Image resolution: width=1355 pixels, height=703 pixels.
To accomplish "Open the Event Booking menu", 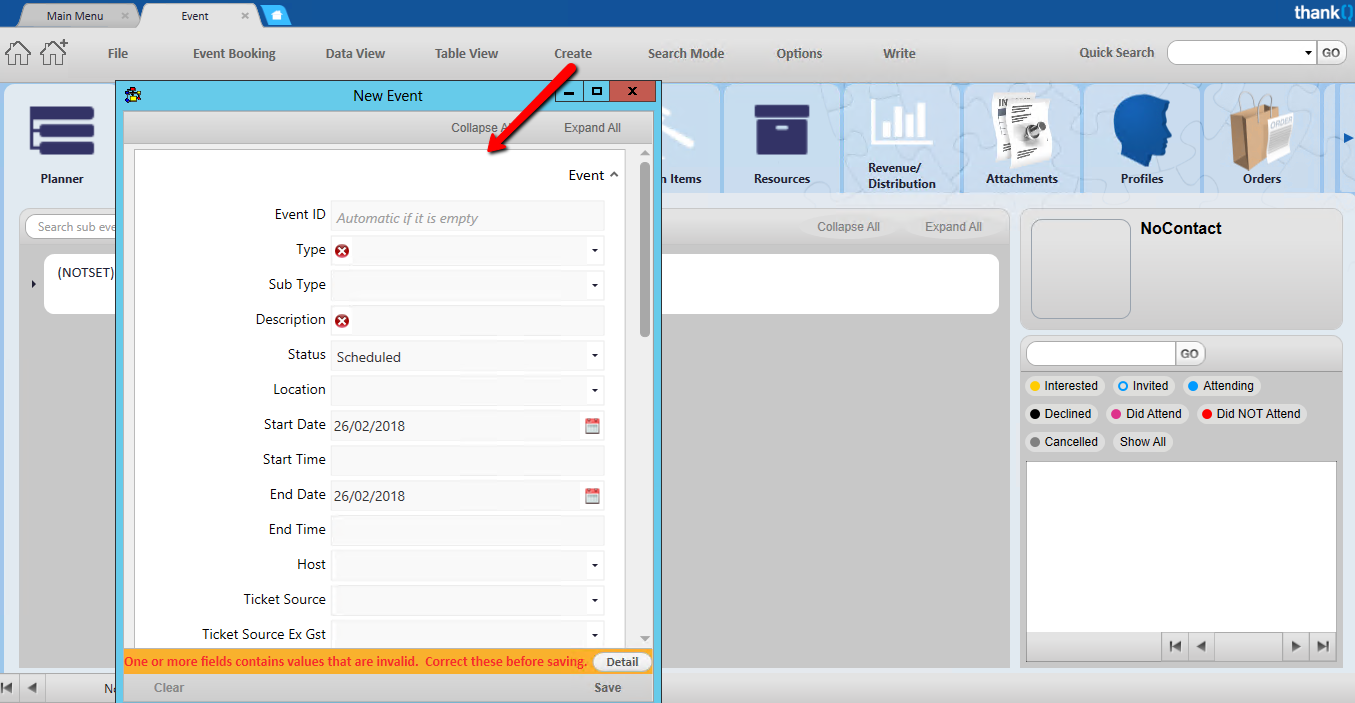I will tap(234, 54).
